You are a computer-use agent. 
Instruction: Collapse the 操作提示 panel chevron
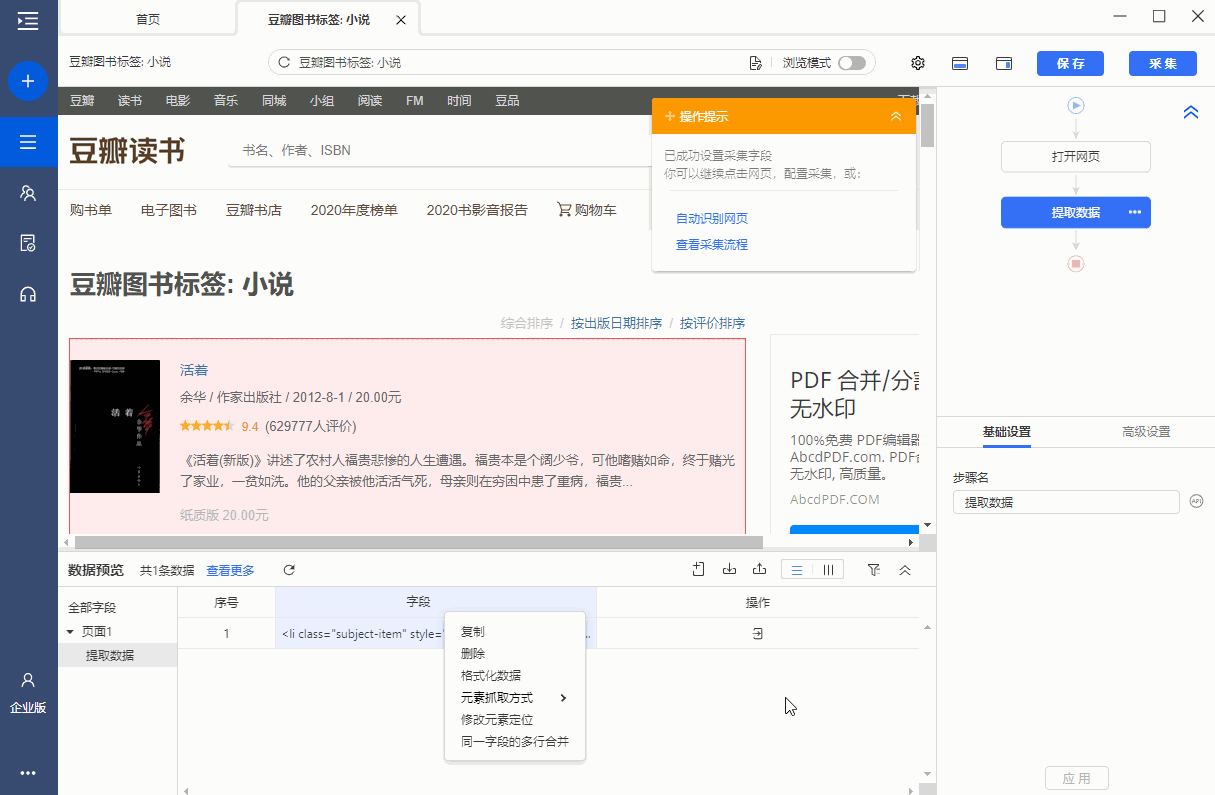click(896, 116)
